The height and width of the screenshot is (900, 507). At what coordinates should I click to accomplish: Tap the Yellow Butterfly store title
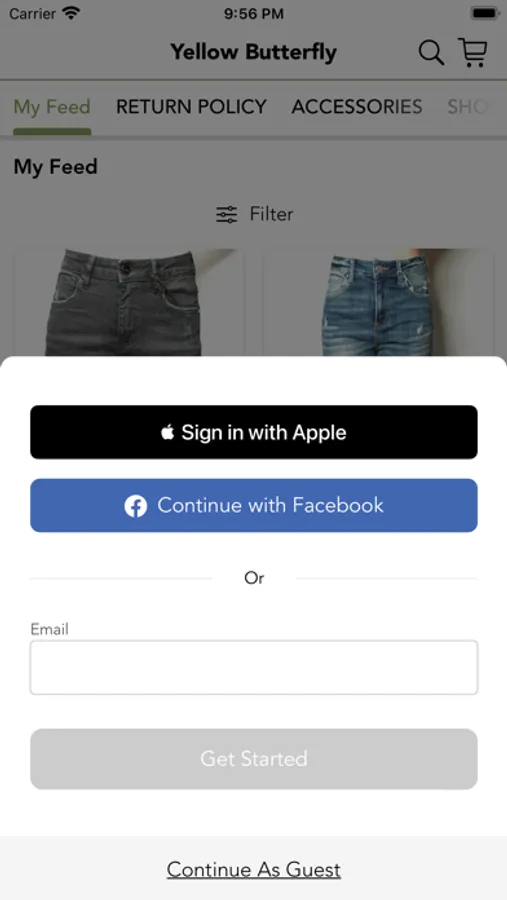coord(253,52)
